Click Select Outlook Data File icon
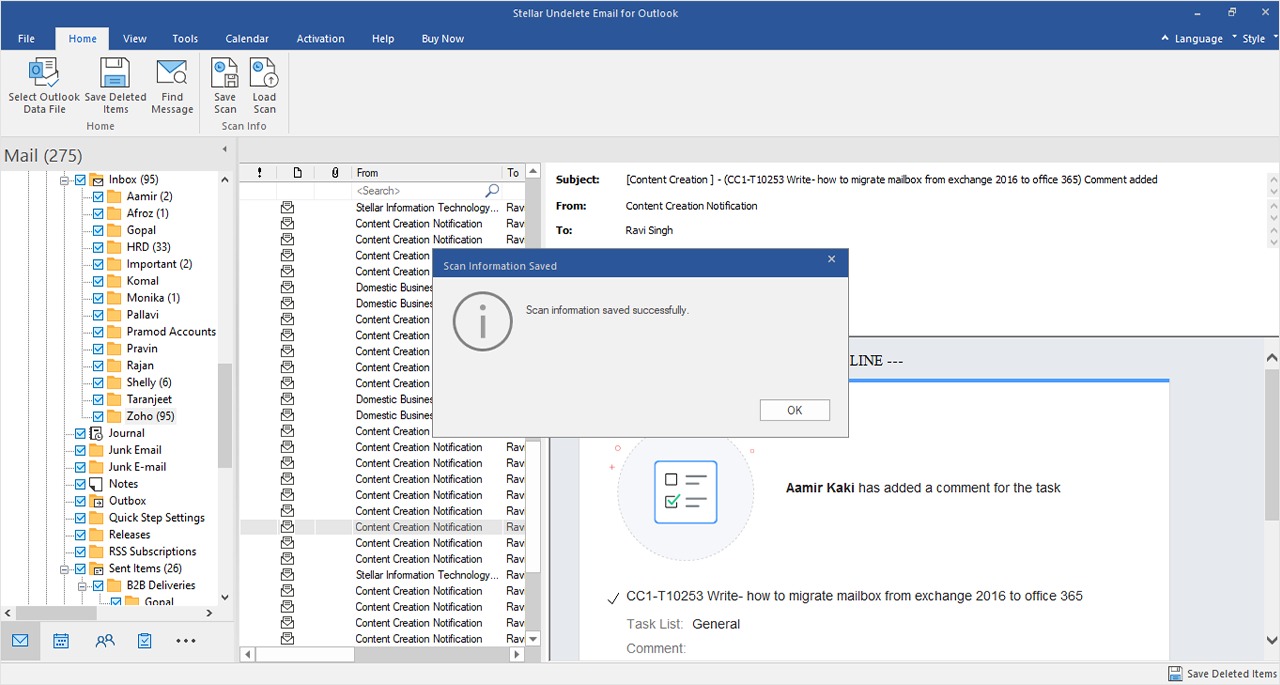Image resolution: width=1280 pixels, height=685 pixels. click(44, 73)
